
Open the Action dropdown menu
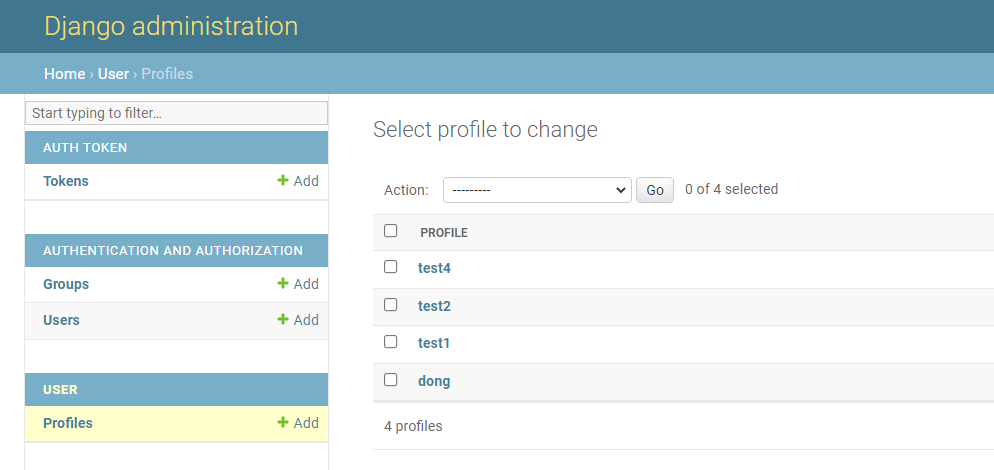[537, 190]
